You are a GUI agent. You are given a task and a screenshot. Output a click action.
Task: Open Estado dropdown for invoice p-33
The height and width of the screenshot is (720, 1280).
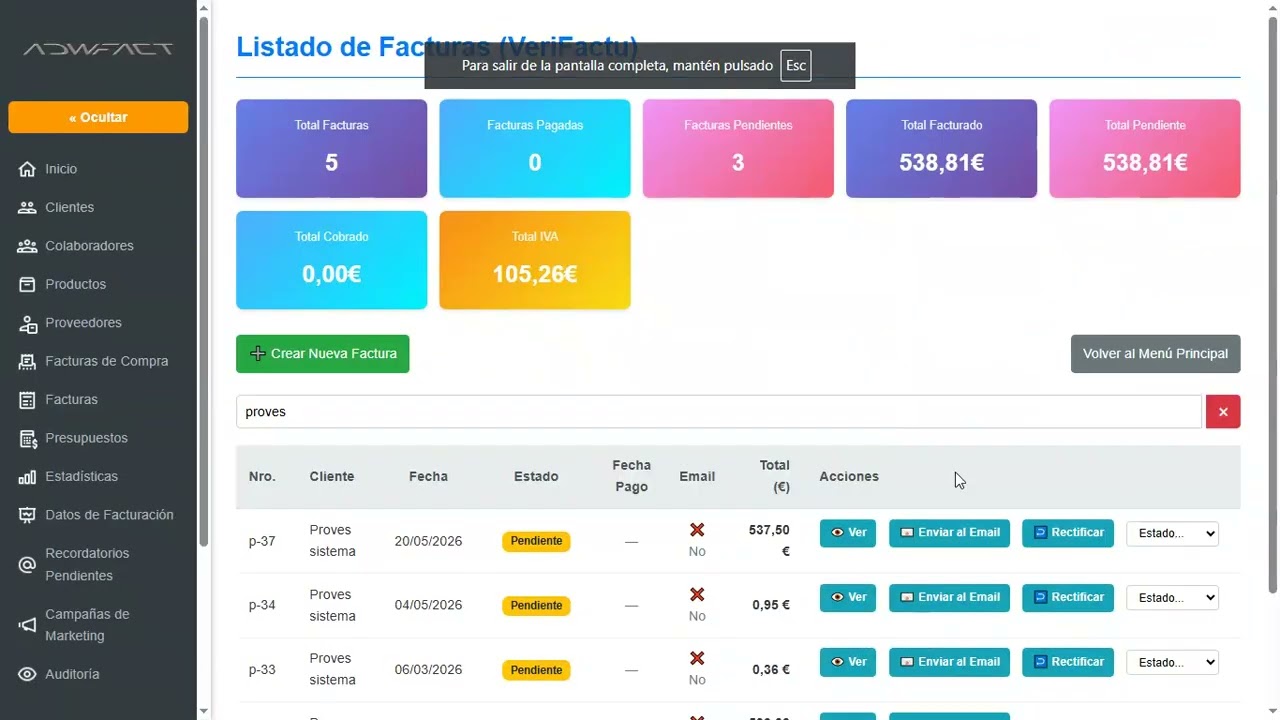pyautogui.click(x=1172, y=662)
